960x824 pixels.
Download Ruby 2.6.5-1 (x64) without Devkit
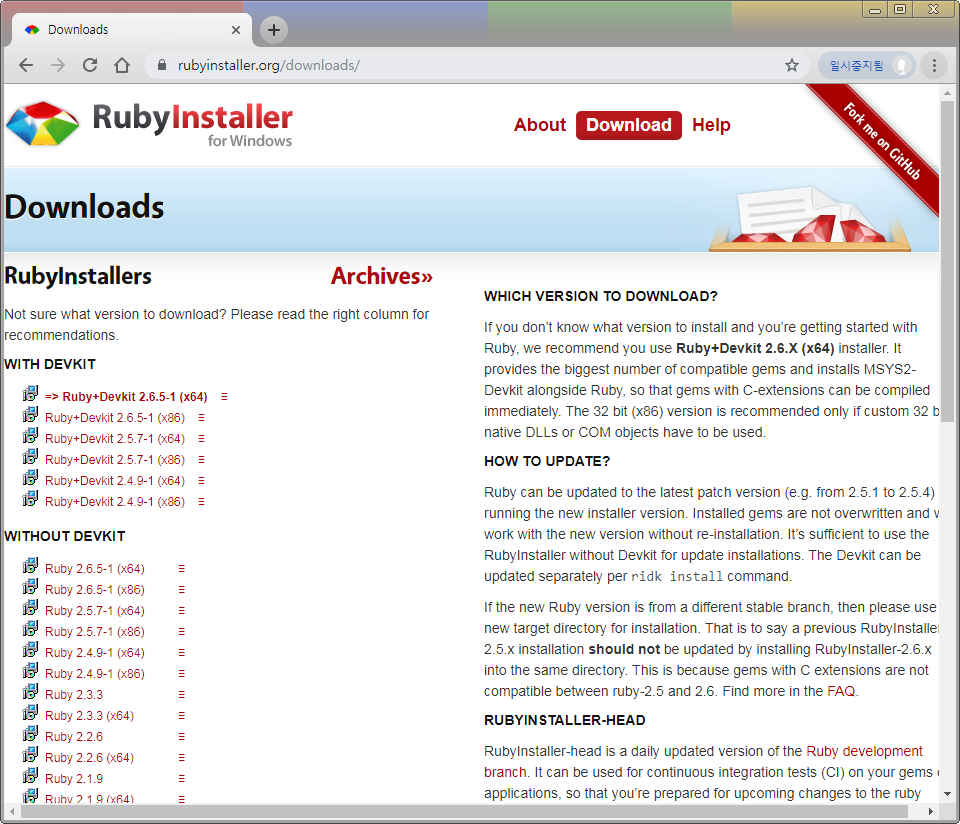point(95,569)
